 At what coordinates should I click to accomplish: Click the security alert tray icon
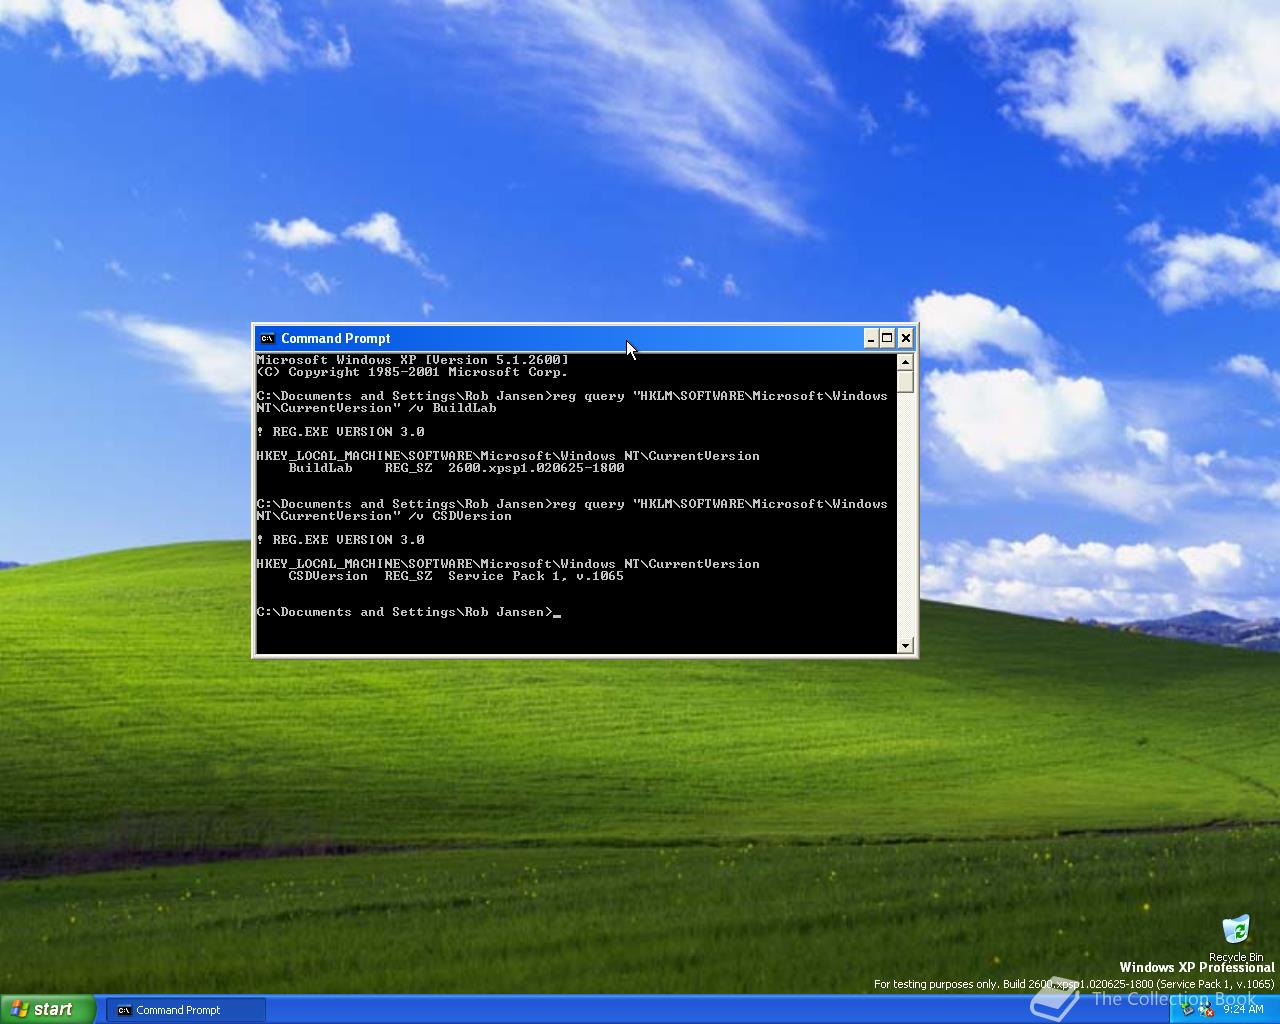1206,1010
